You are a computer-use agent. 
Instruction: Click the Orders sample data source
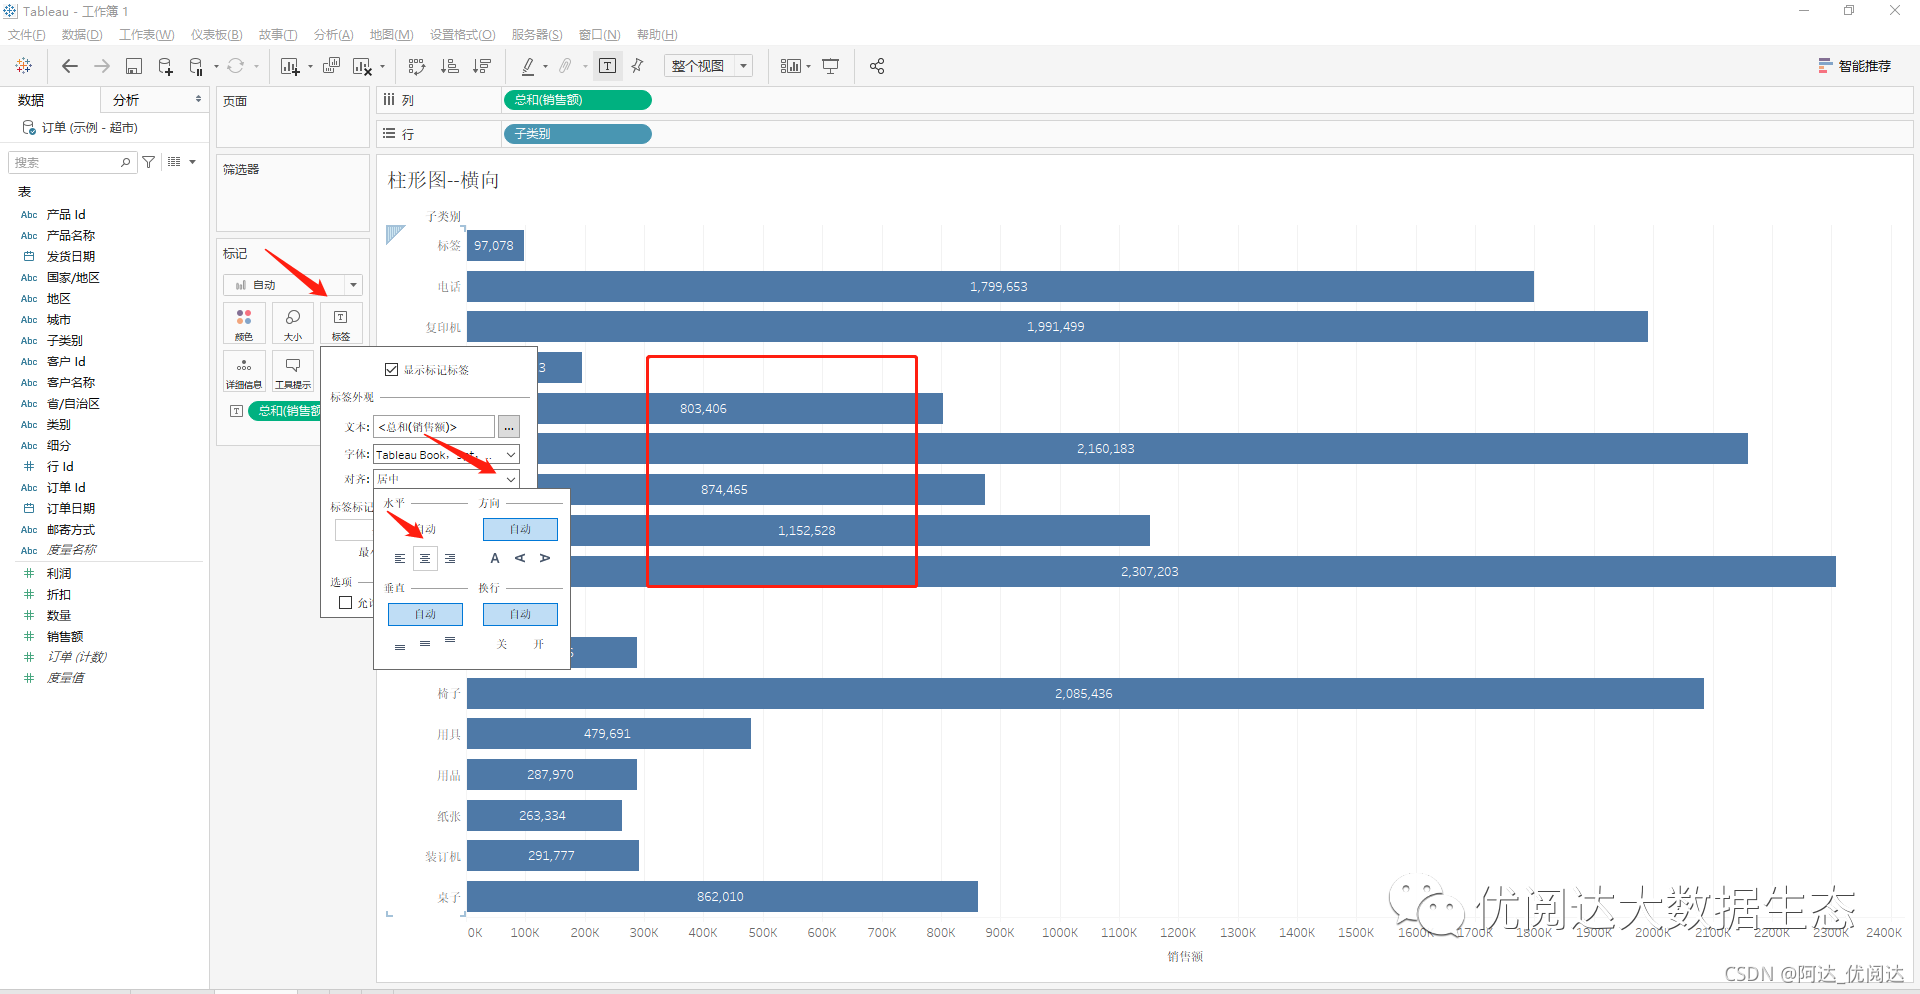pos(80,128)
